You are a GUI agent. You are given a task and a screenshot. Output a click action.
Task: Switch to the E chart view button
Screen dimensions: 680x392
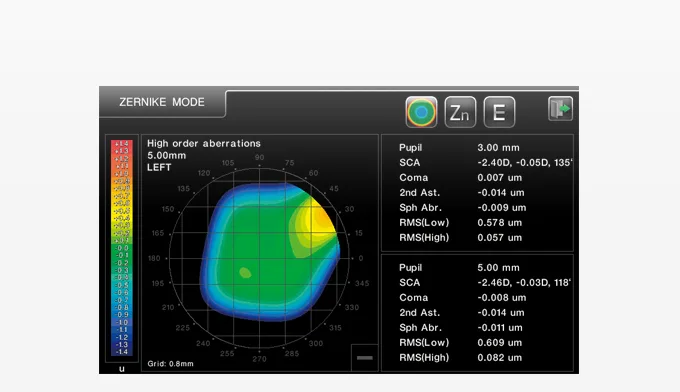coord(499,112)
